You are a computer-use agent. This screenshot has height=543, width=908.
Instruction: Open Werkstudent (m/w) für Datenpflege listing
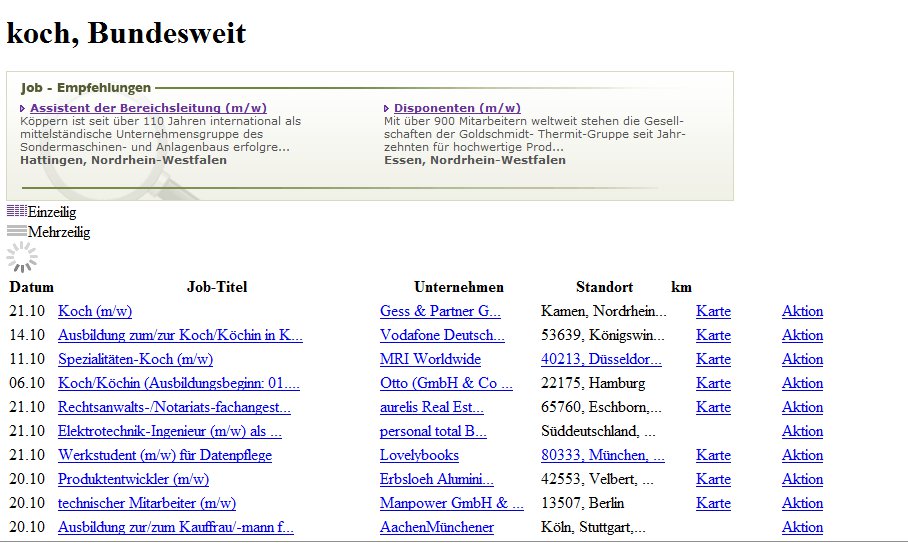pos(165,455)
